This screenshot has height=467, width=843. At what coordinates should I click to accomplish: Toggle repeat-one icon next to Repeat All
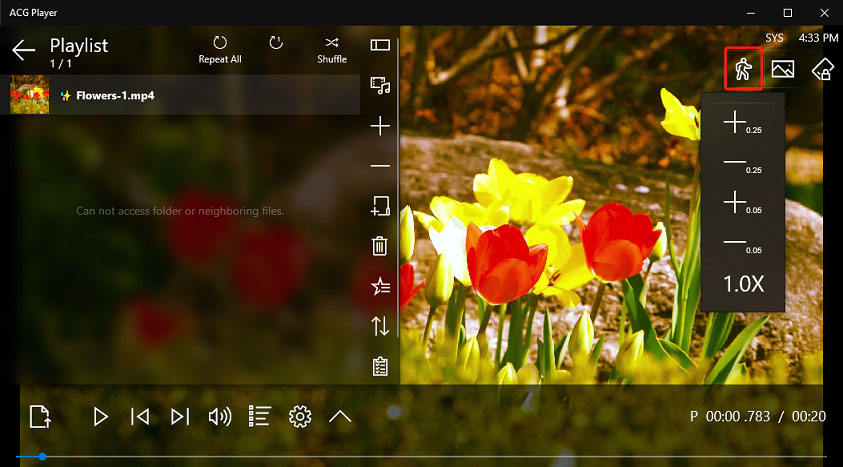tap(276, 43)
